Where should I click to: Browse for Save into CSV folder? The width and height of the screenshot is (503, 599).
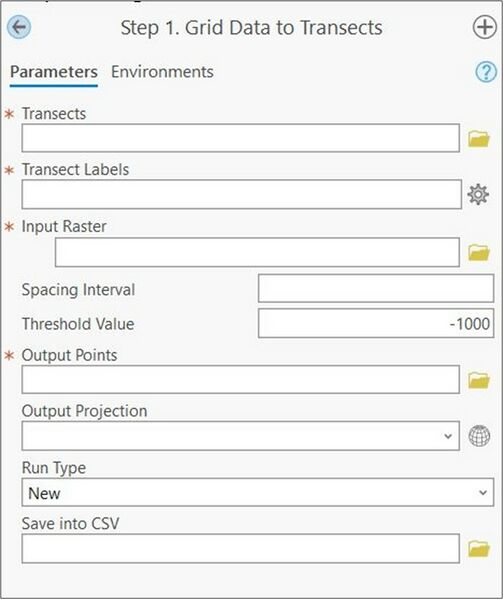pos(479,549)
